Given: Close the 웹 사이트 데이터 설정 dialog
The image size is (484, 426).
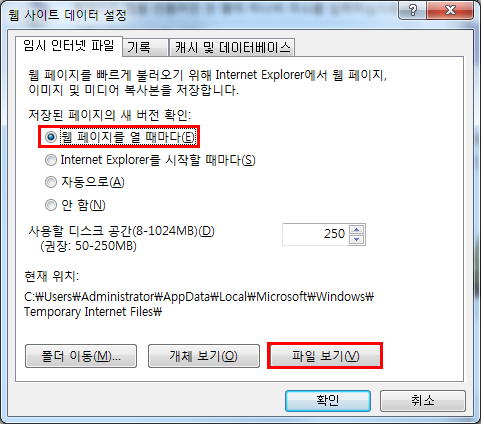Looking at the screenshot, I should tap(450, 10).
